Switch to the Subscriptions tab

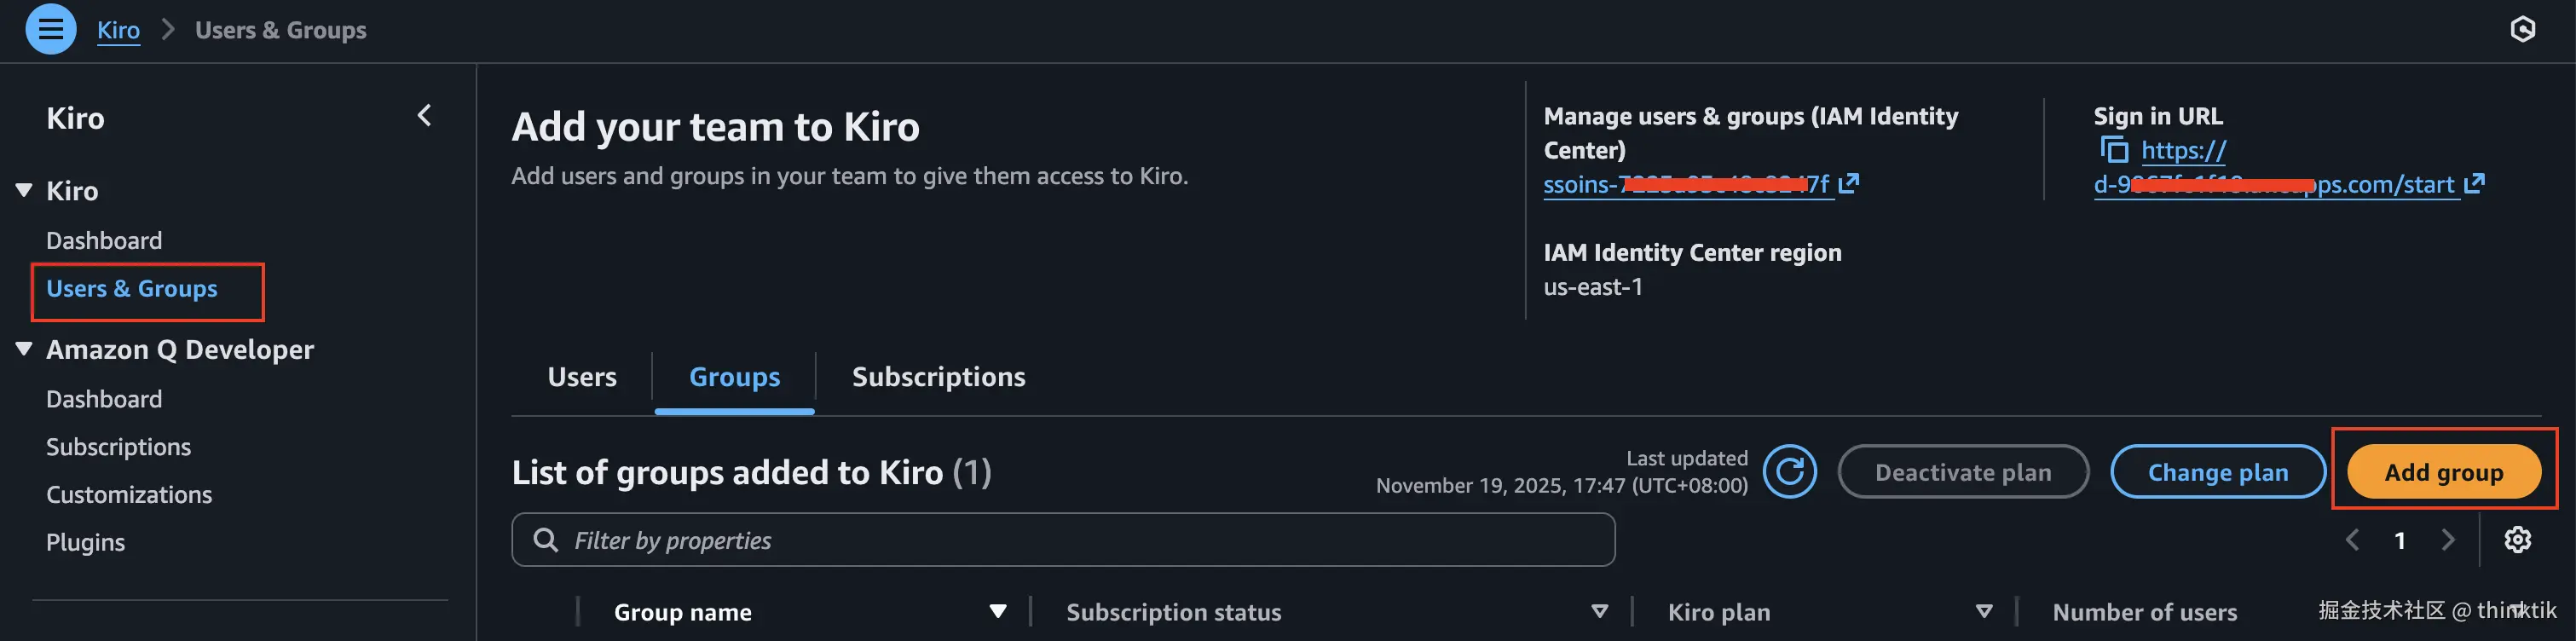[x=938, y=377]
